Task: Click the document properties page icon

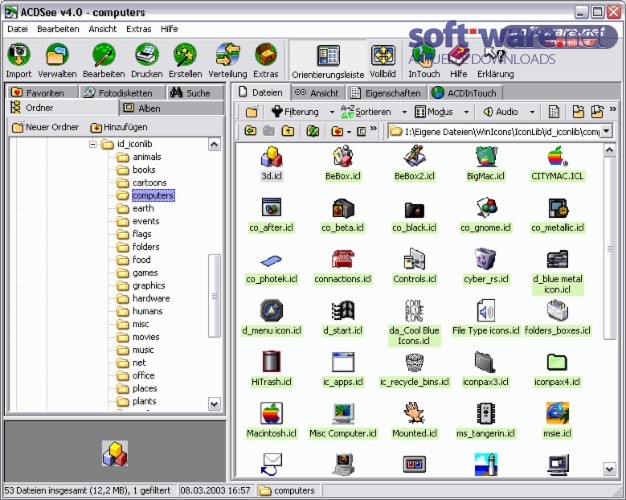Action: [x=554, y=112]
